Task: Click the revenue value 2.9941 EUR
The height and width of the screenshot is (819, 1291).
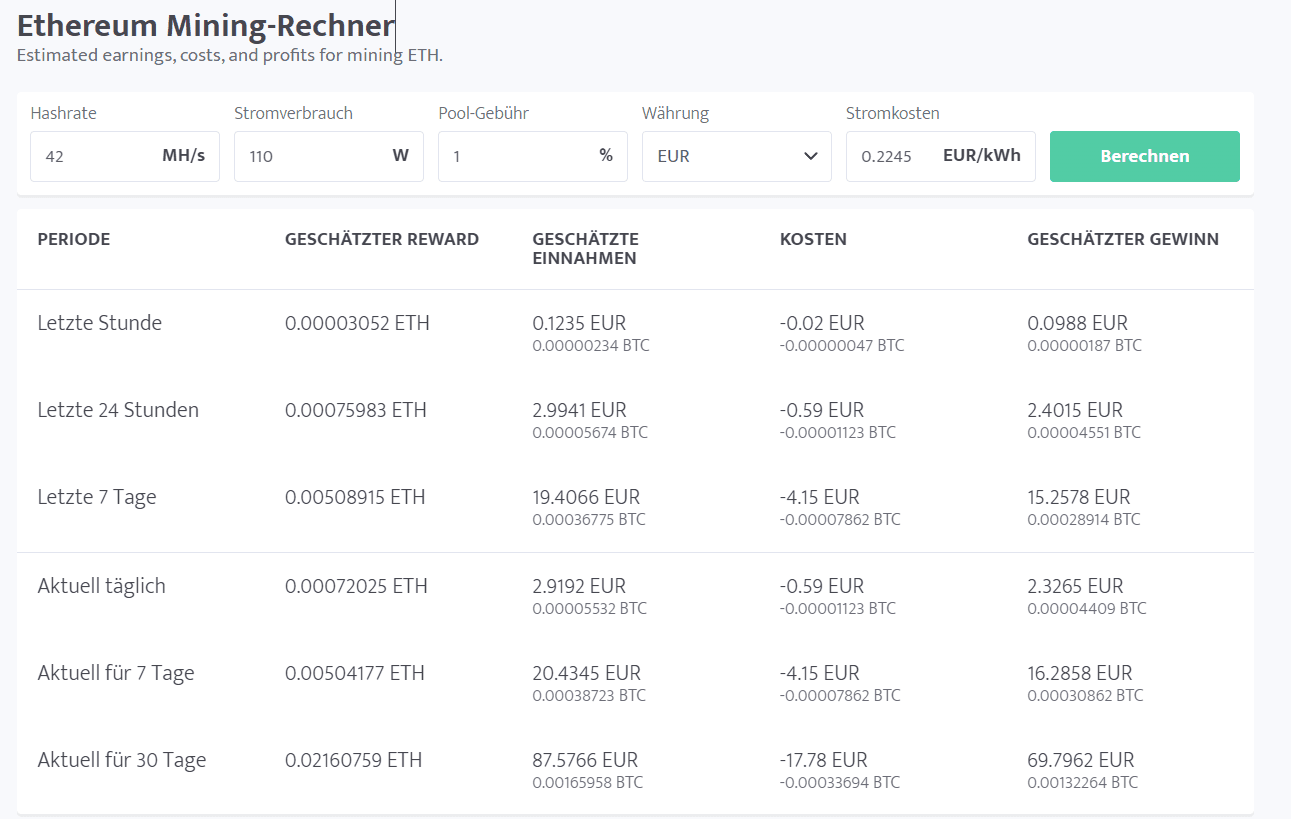Action: point(580,410)
